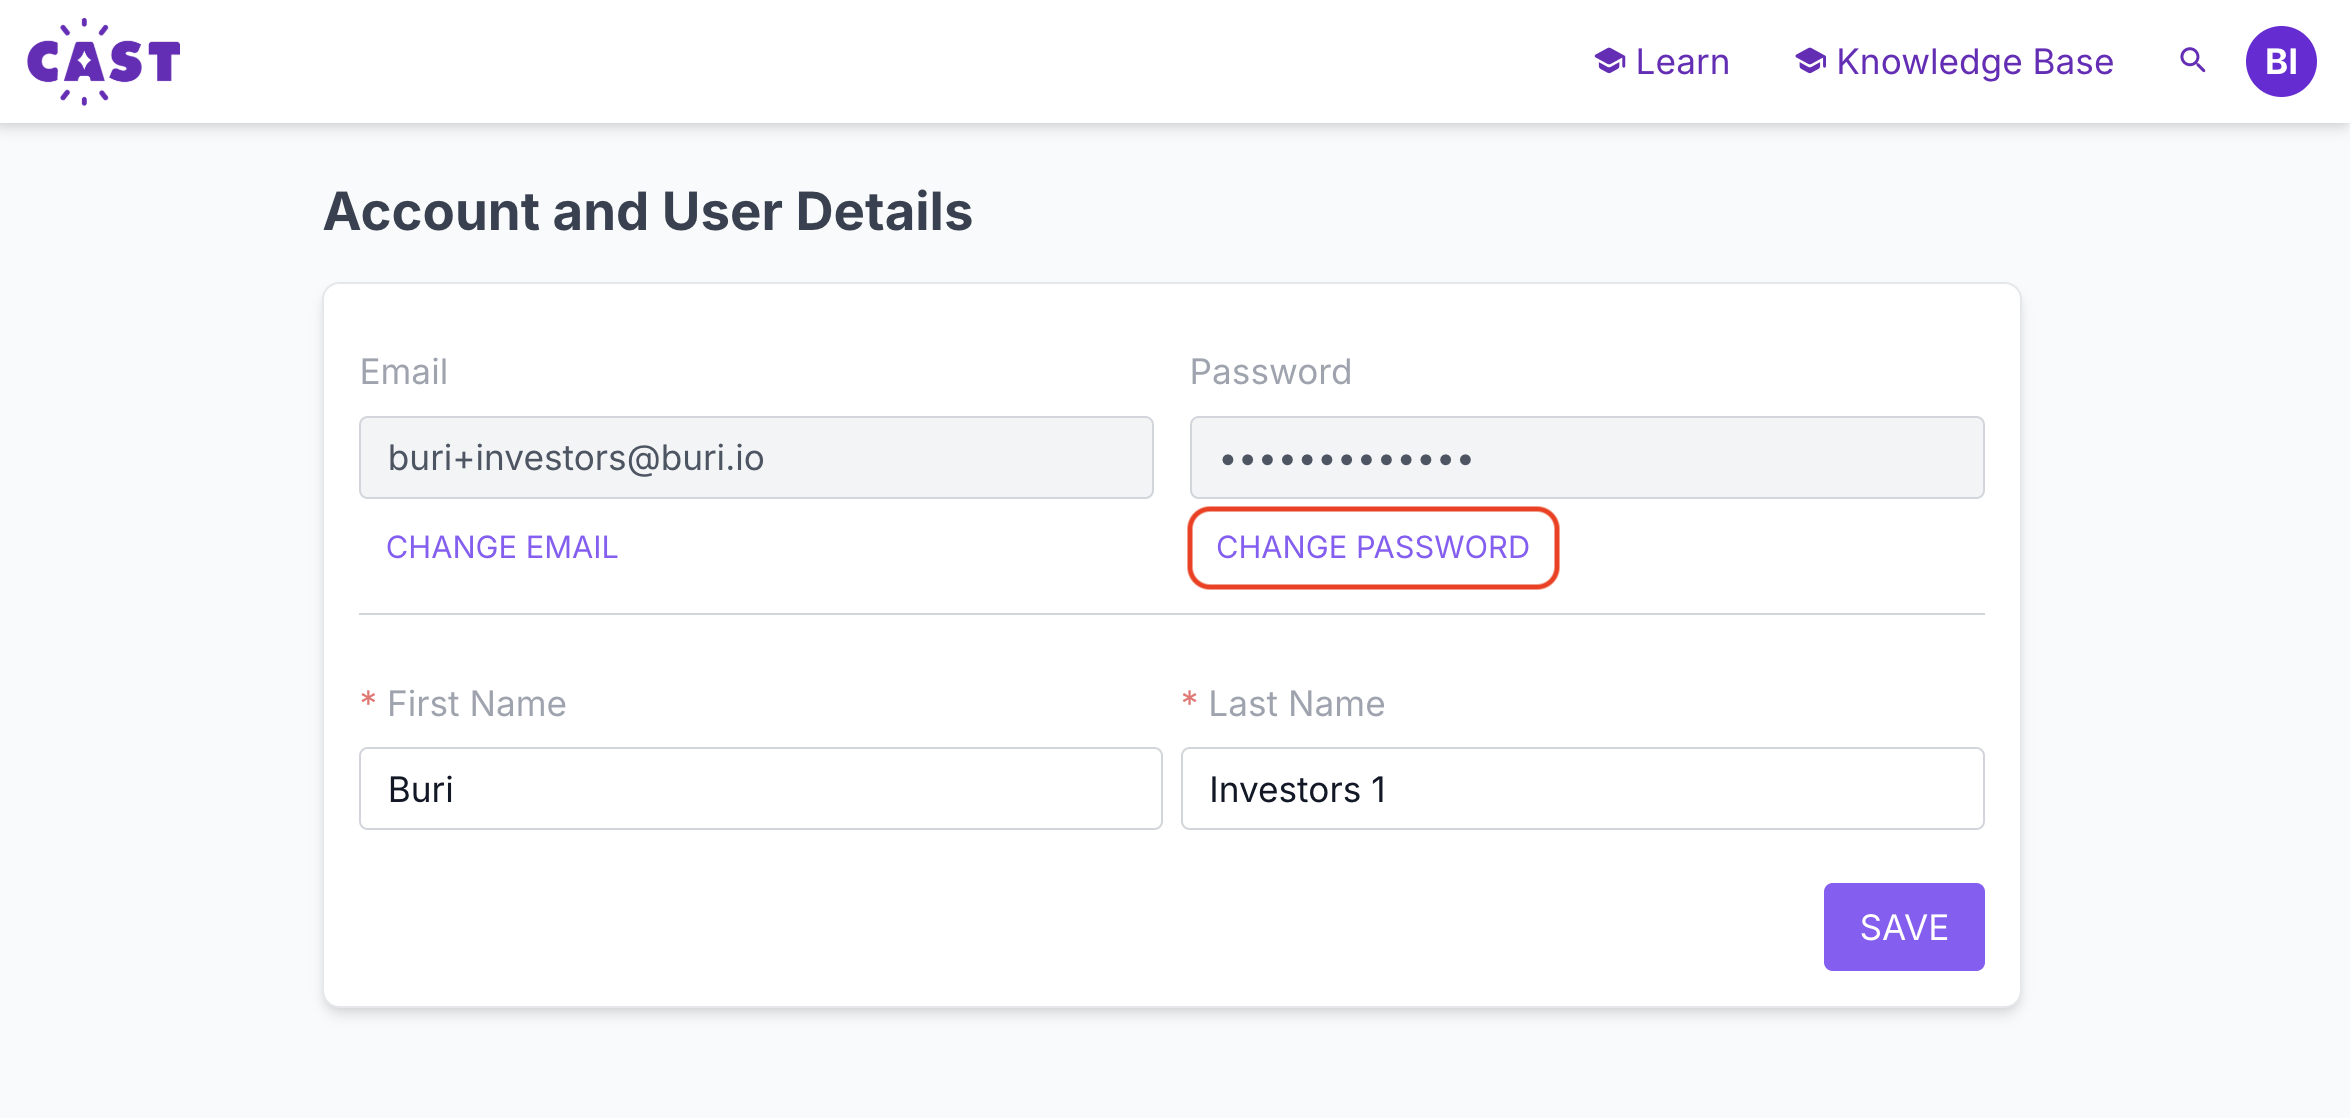Click the red asterisk beside Last Name
Image resolution: width=2350 pixels, height=1118 pixels.
tap(1189, 700)
